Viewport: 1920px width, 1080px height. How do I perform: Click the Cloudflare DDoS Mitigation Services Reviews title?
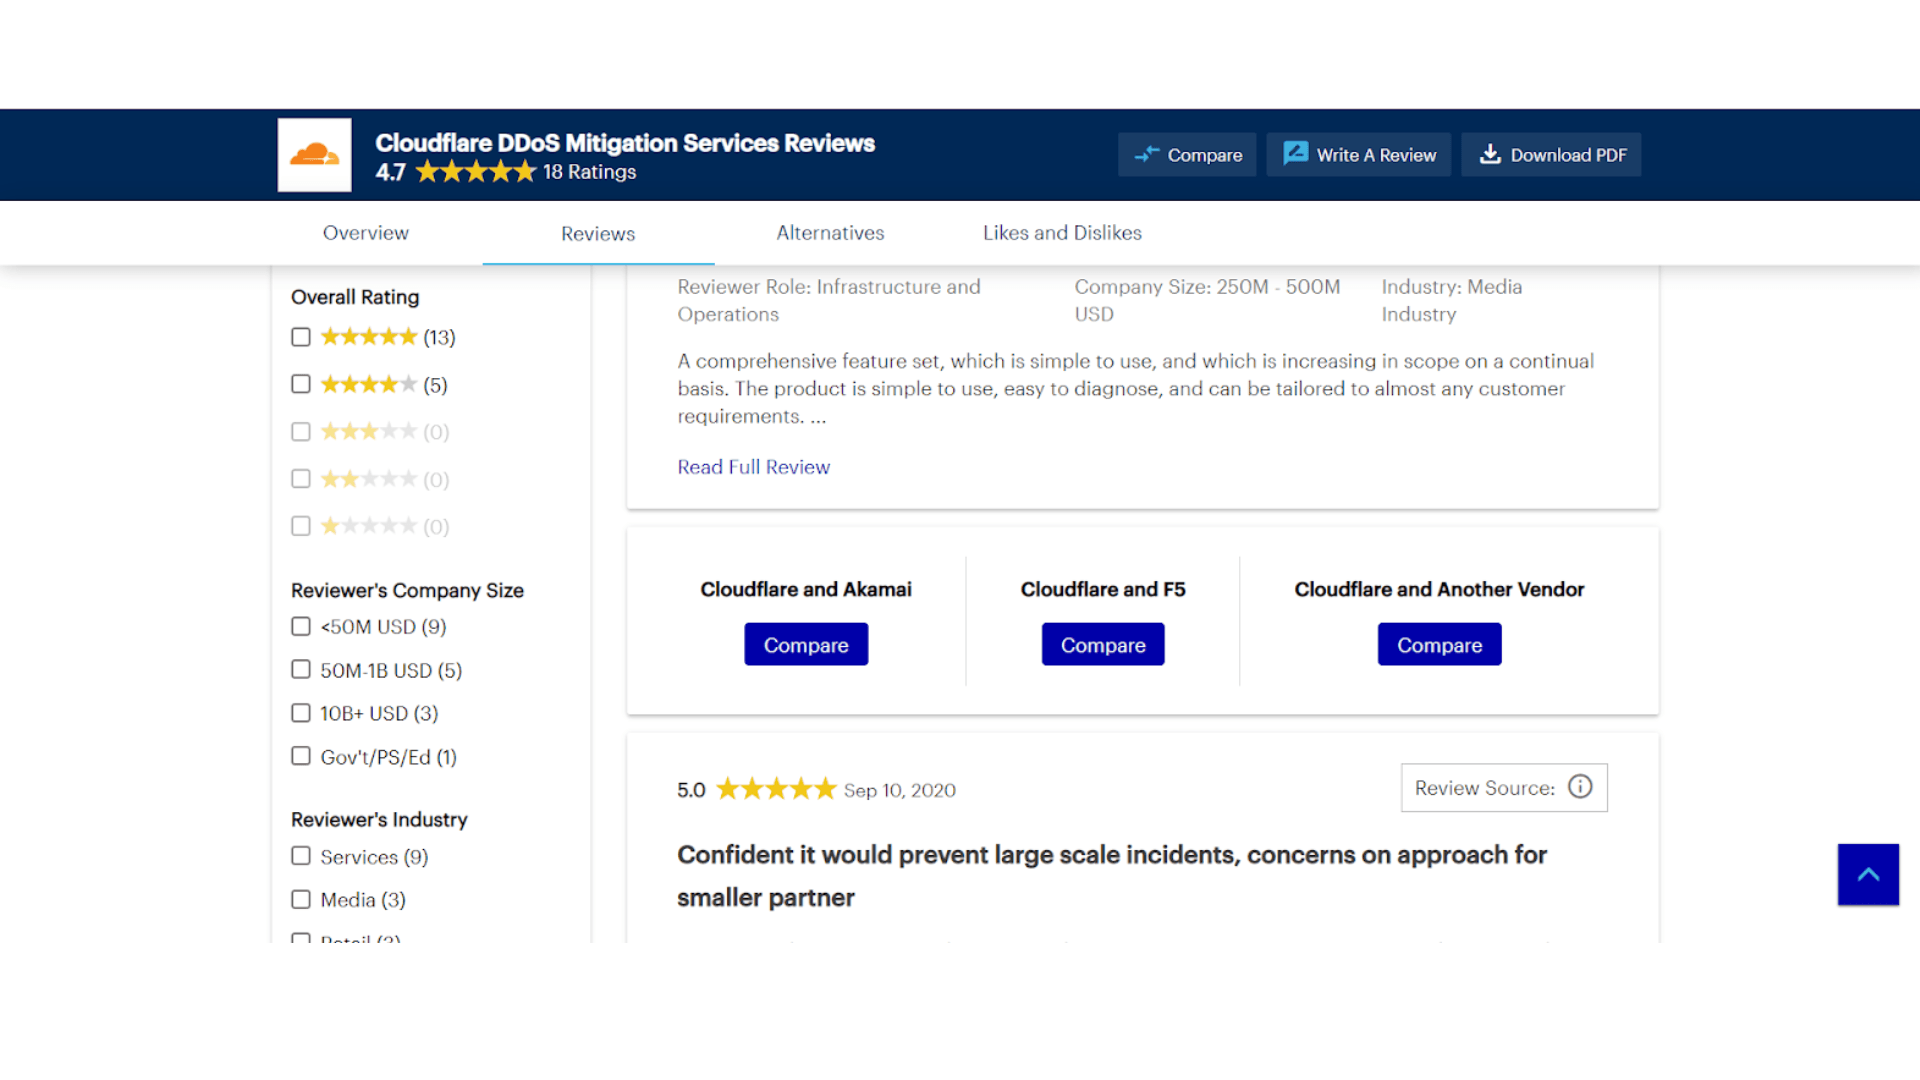pyautogui.click(x=625, y=143)
